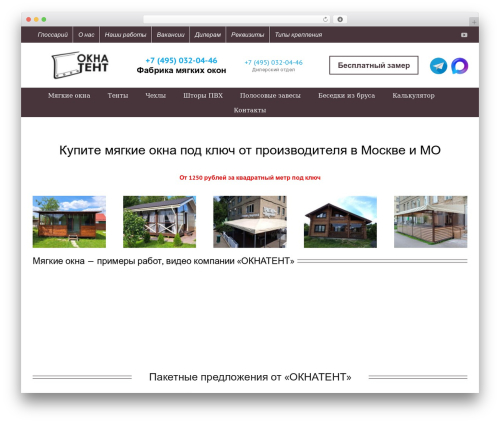Click the red price text От 1250 рублей

(250, 178)
